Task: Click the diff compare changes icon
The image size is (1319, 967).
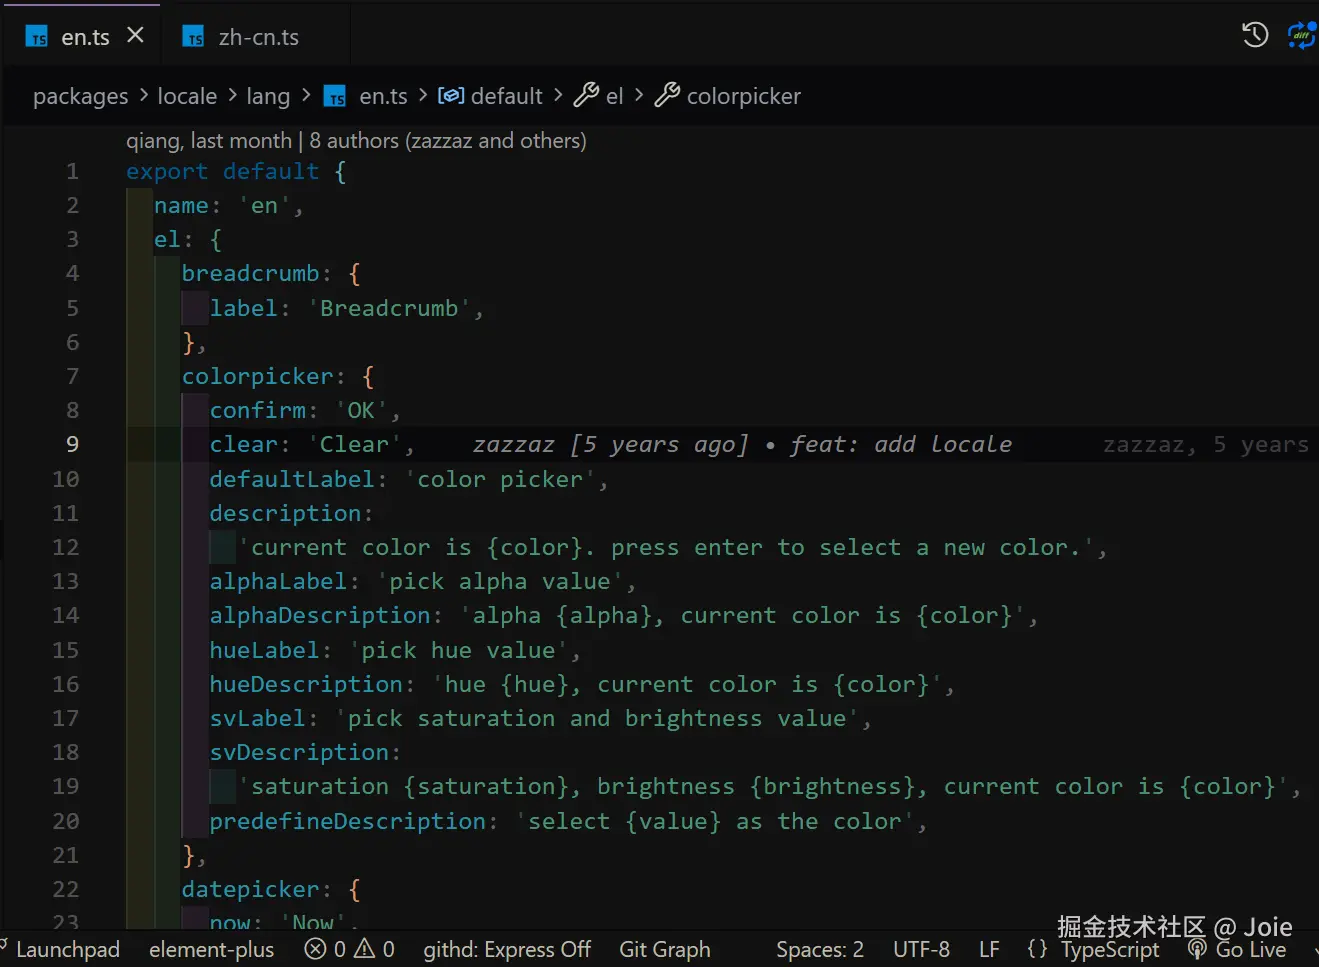Action: coord(1301,35)
